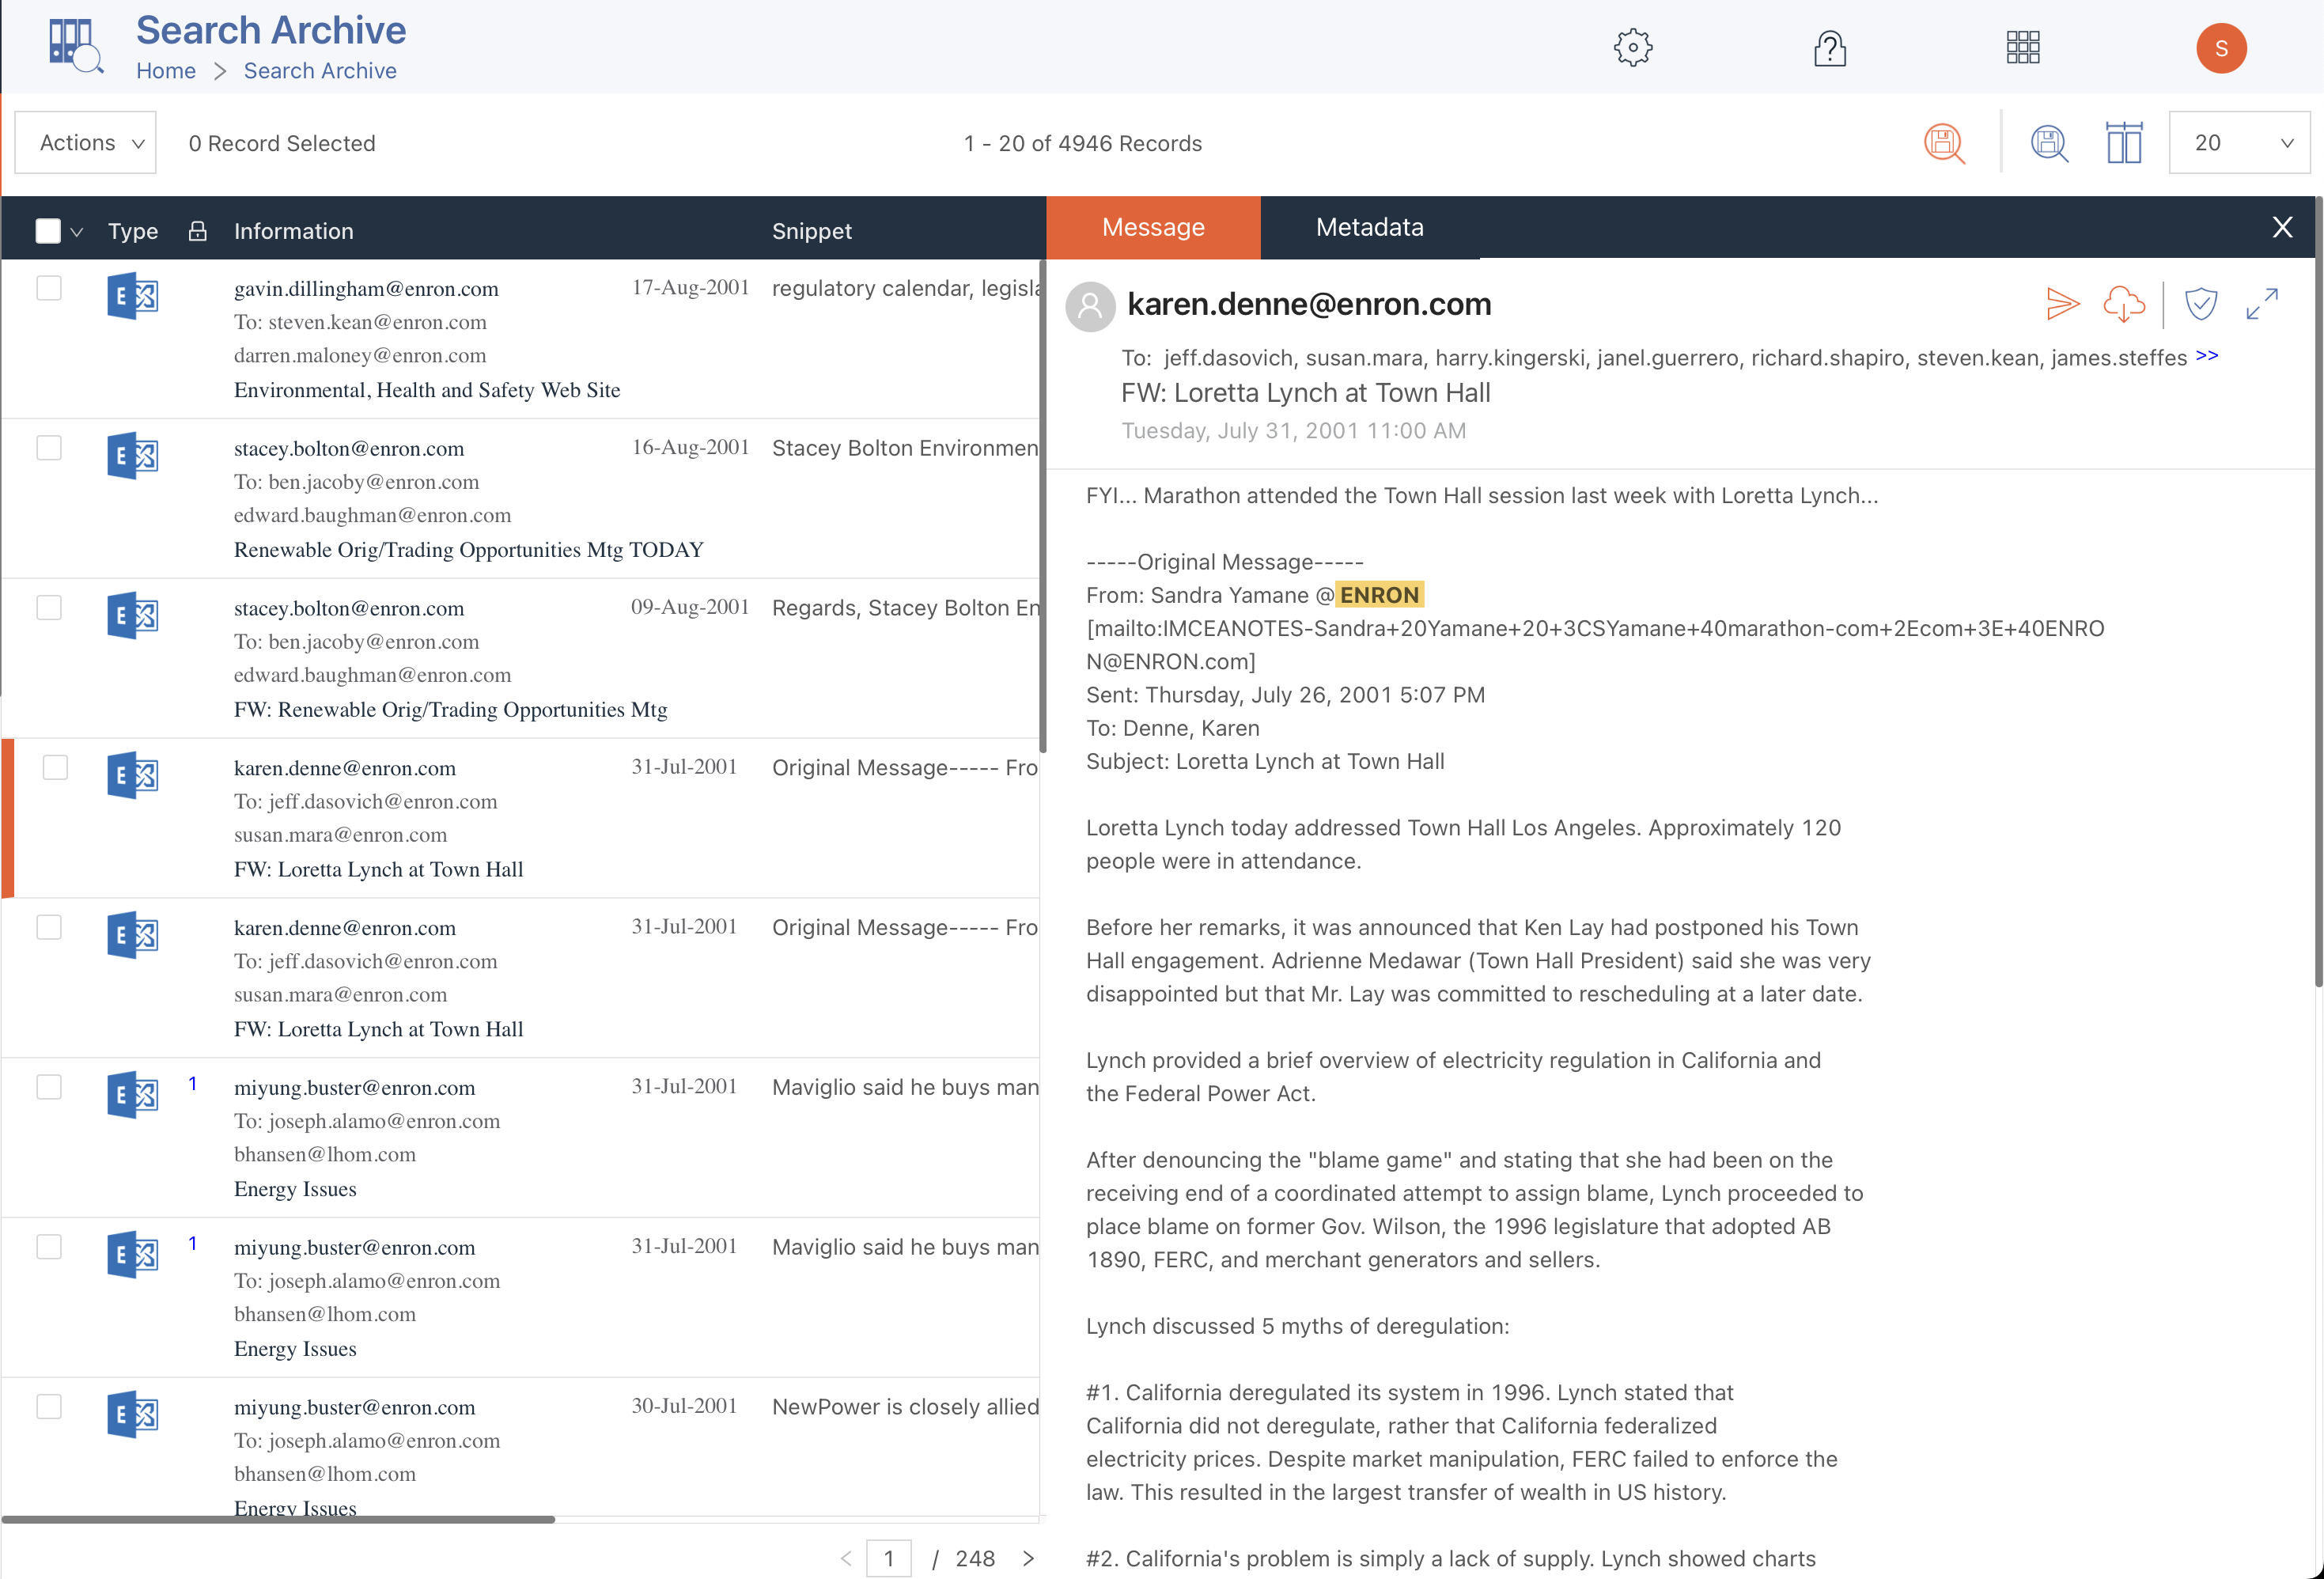2324x1579 pixels.
Task: Click the message pane vertical scrollbar
Action: pos(2318,592)
